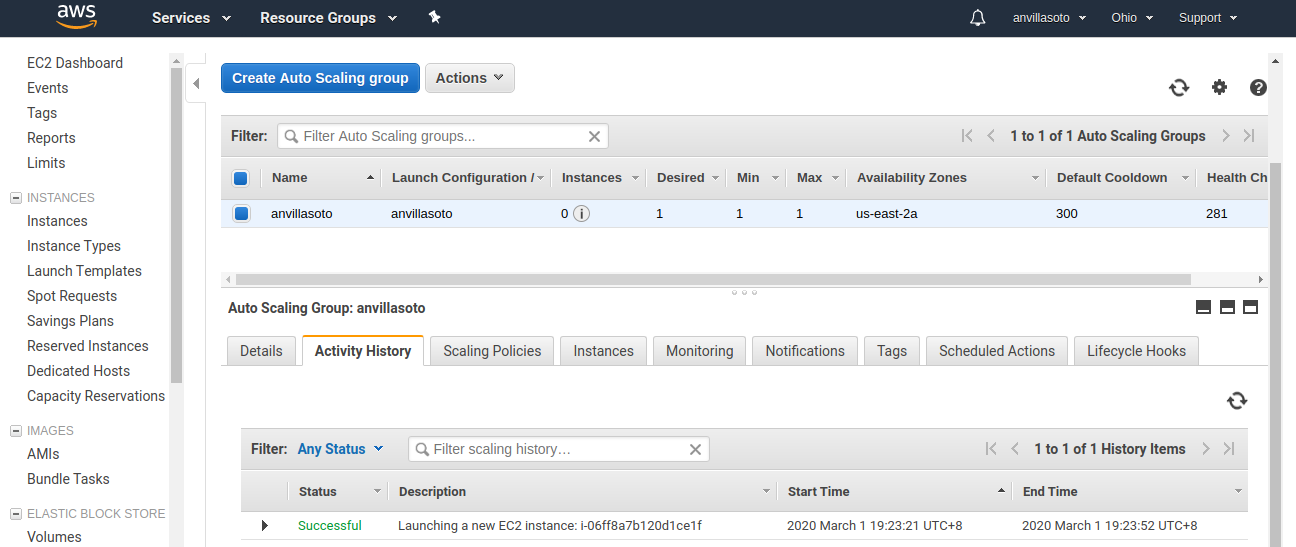This screenshot has height=547, width=1296.
Task: Refresh the Auto Scaling groups list
Action: 1179,87
